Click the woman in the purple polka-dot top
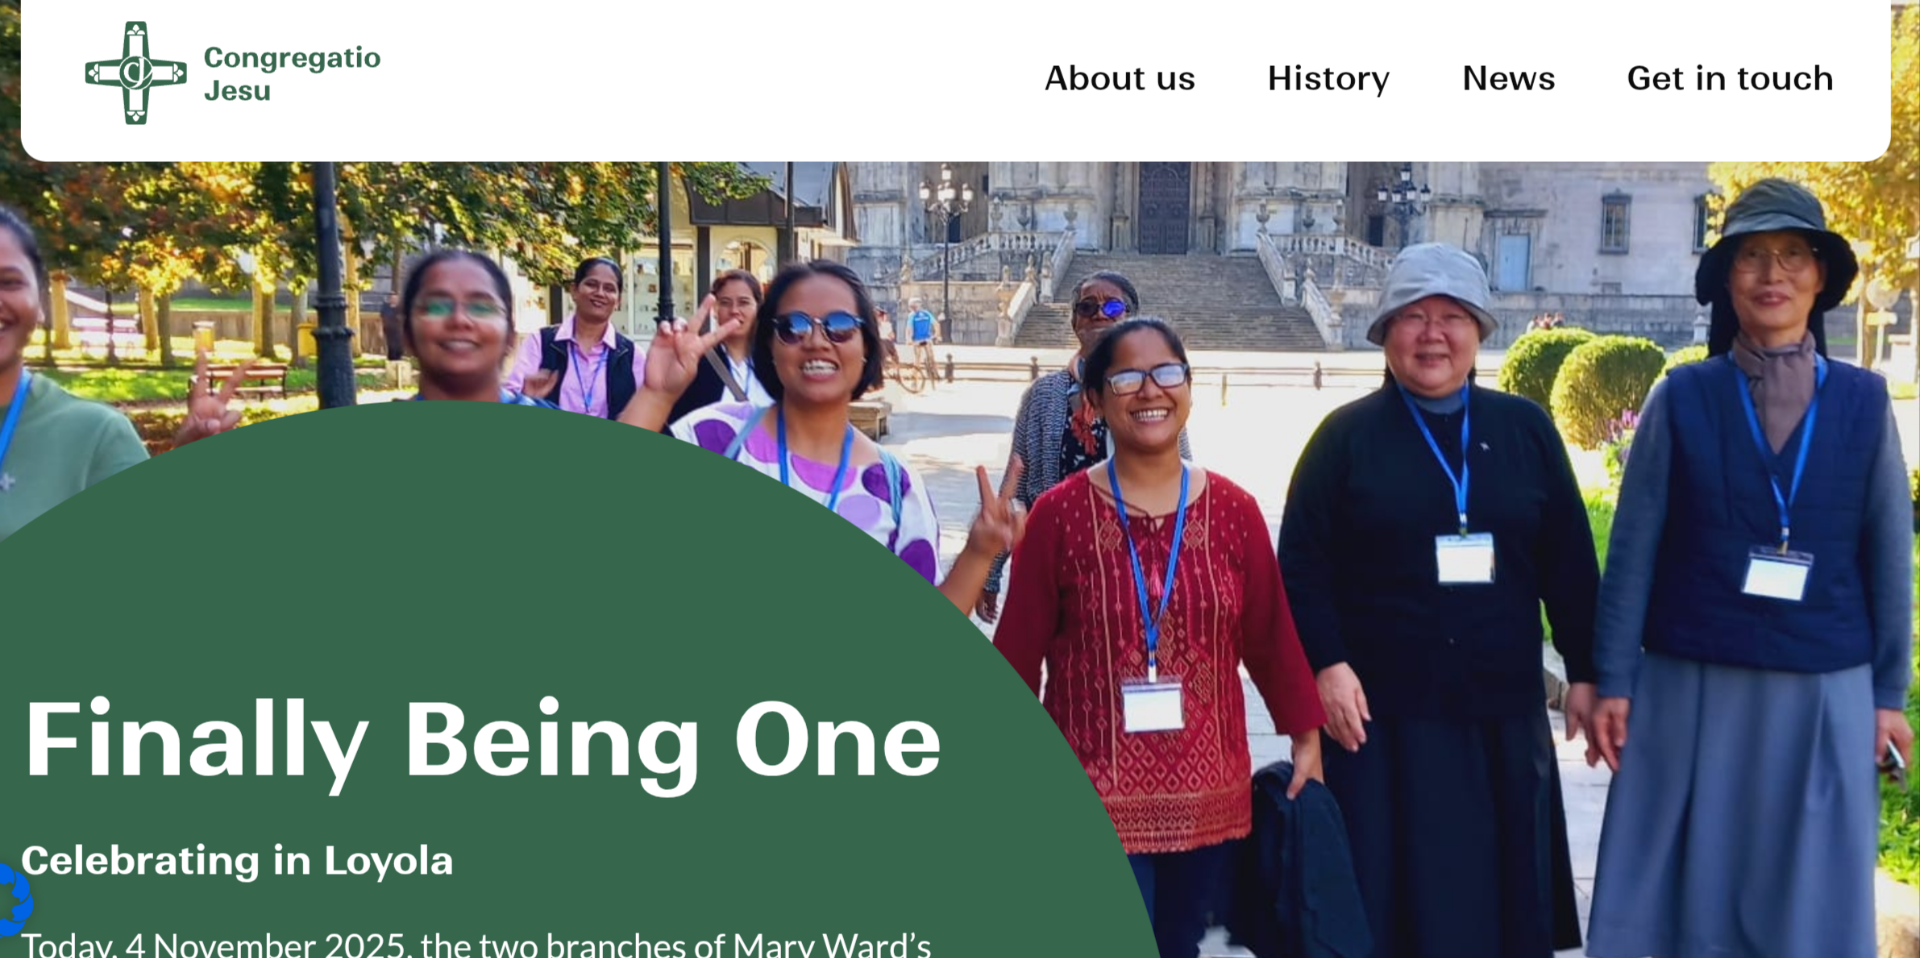Viewport: 1920px width, 958px height. (820, 420)
